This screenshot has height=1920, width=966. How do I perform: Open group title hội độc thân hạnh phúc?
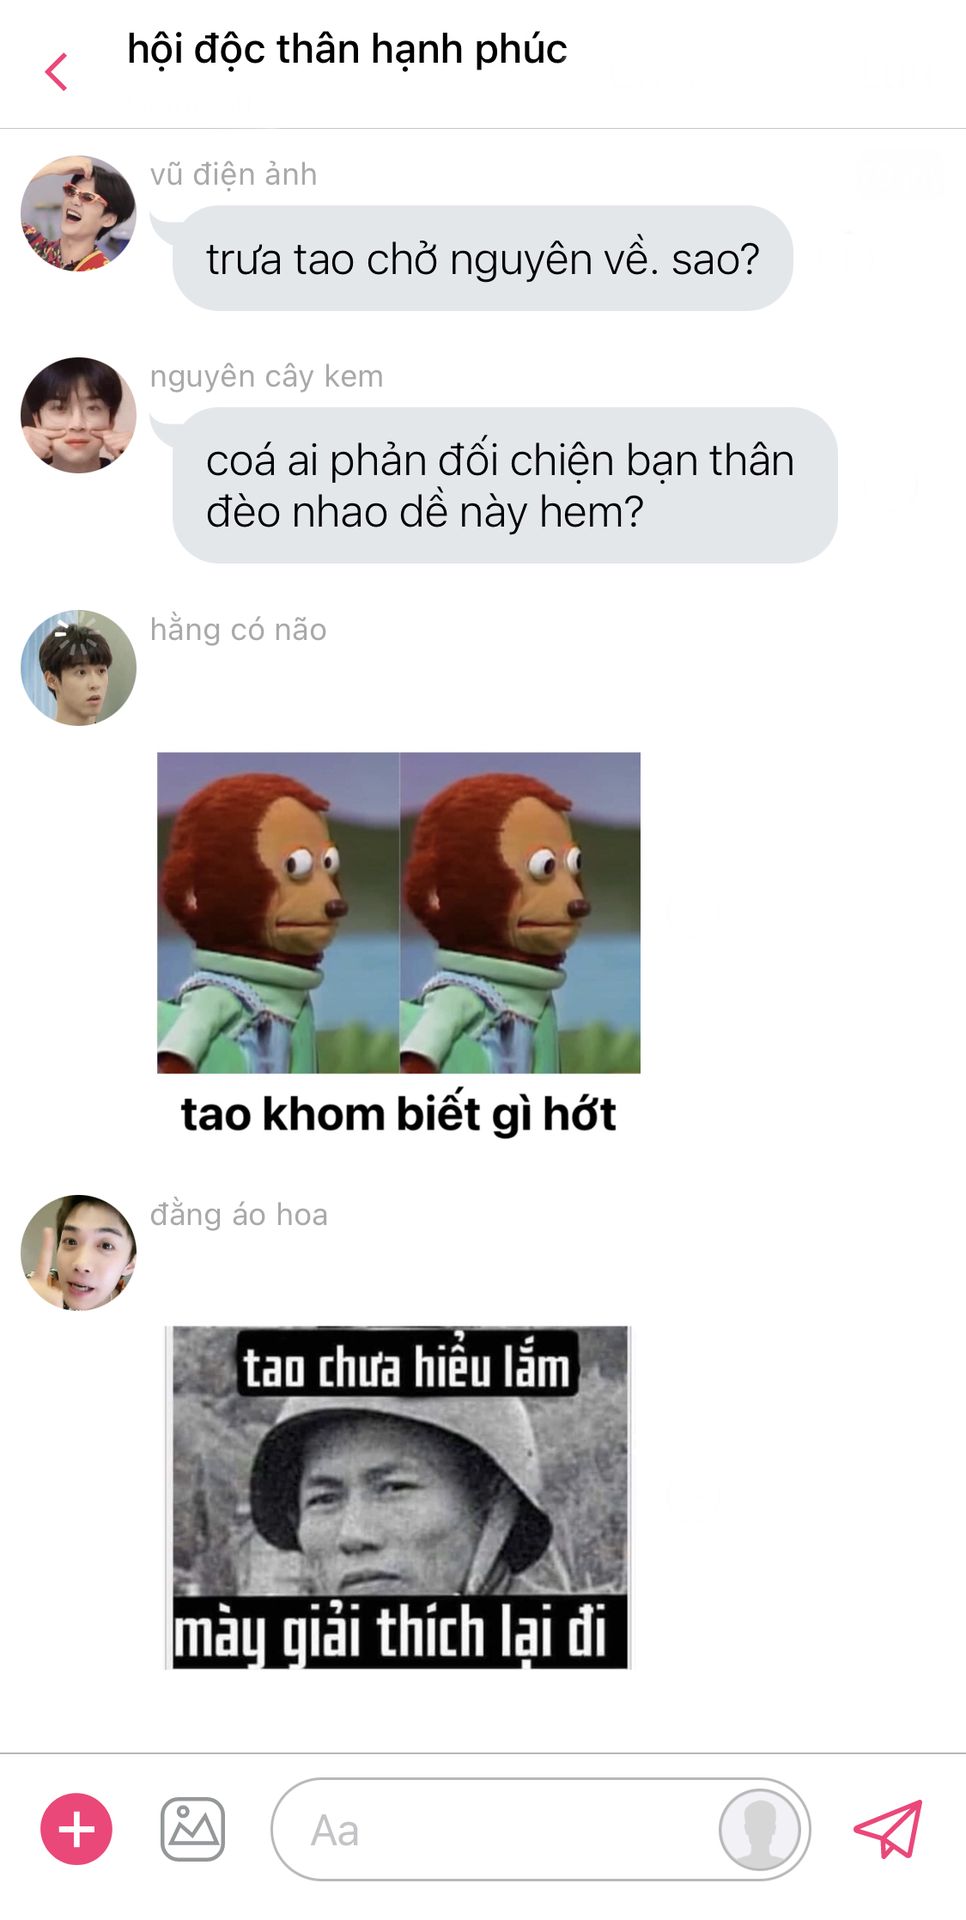click(x=347, y=50)
